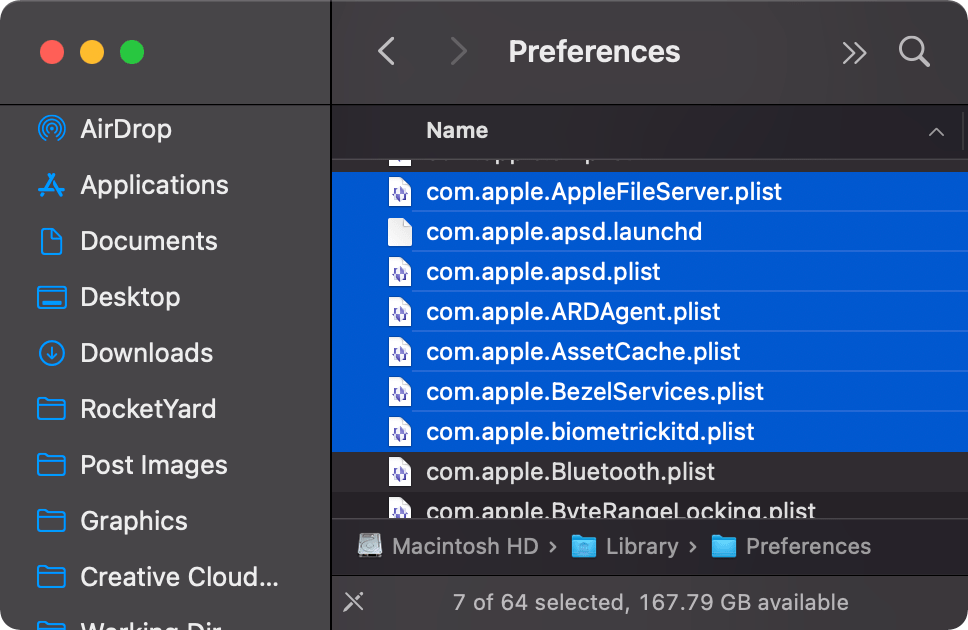Click the Search magnifying glass icon

point(914,52)
